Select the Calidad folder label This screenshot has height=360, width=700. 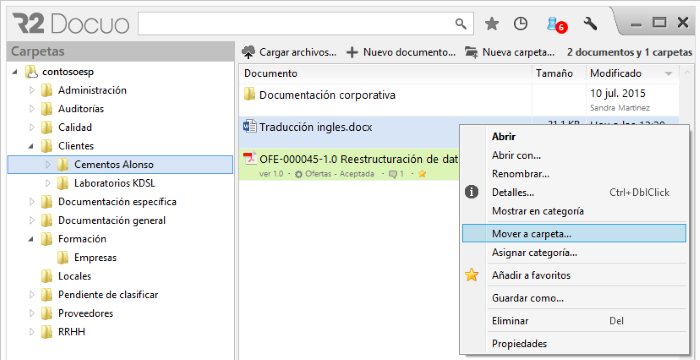[75, 128]
